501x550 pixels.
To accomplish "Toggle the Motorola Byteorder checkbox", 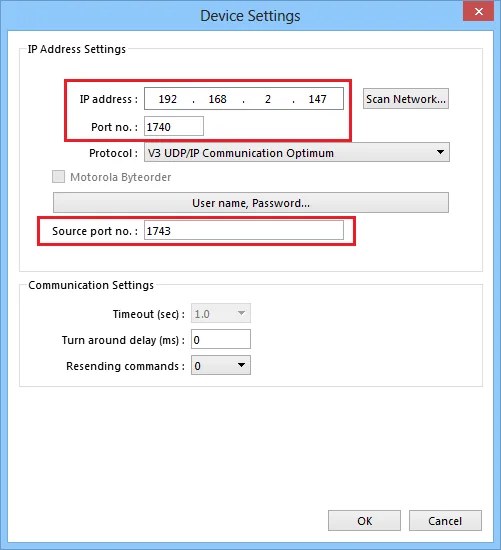I will [x=59, y=177].
